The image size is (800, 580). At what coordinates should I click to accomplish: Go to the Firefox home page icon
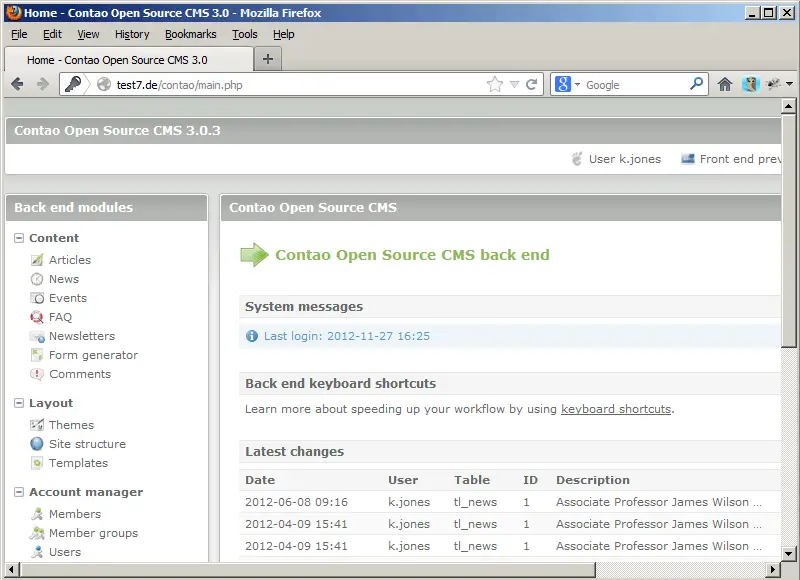725,84
